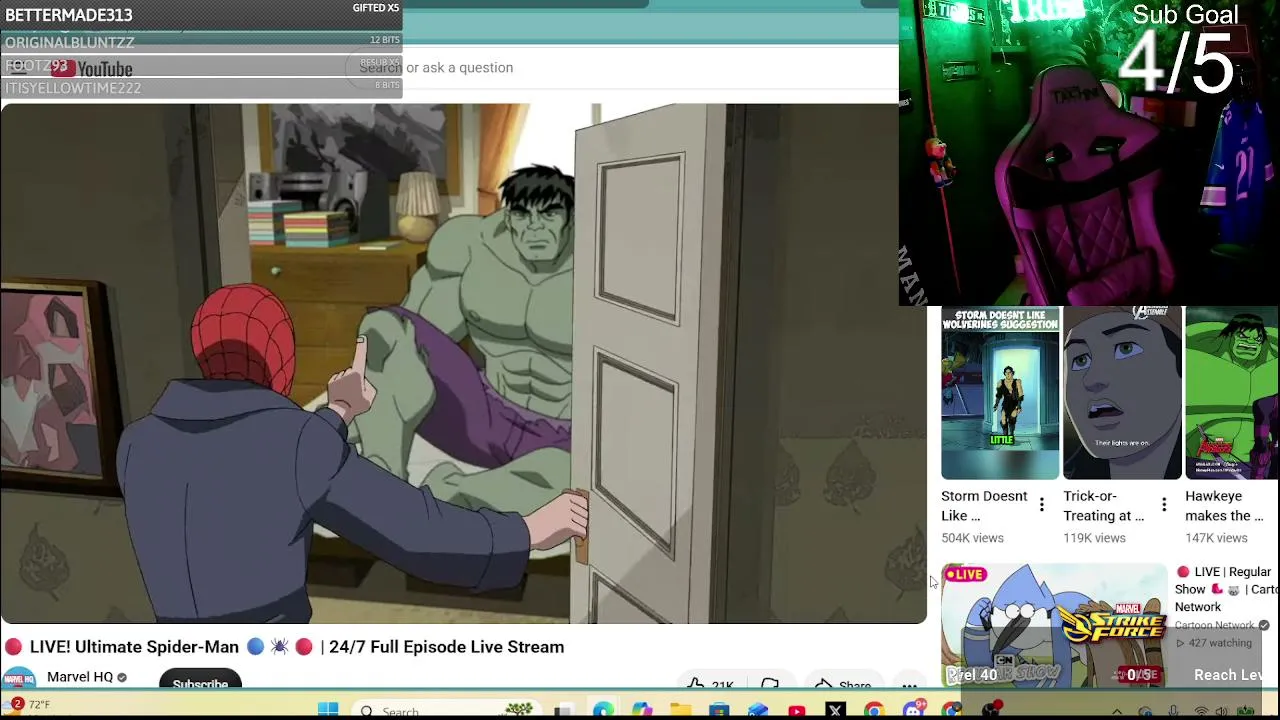Open Discord from the taskbar
This screenshot has width=1280, height=720.
(x=912, y=710)
